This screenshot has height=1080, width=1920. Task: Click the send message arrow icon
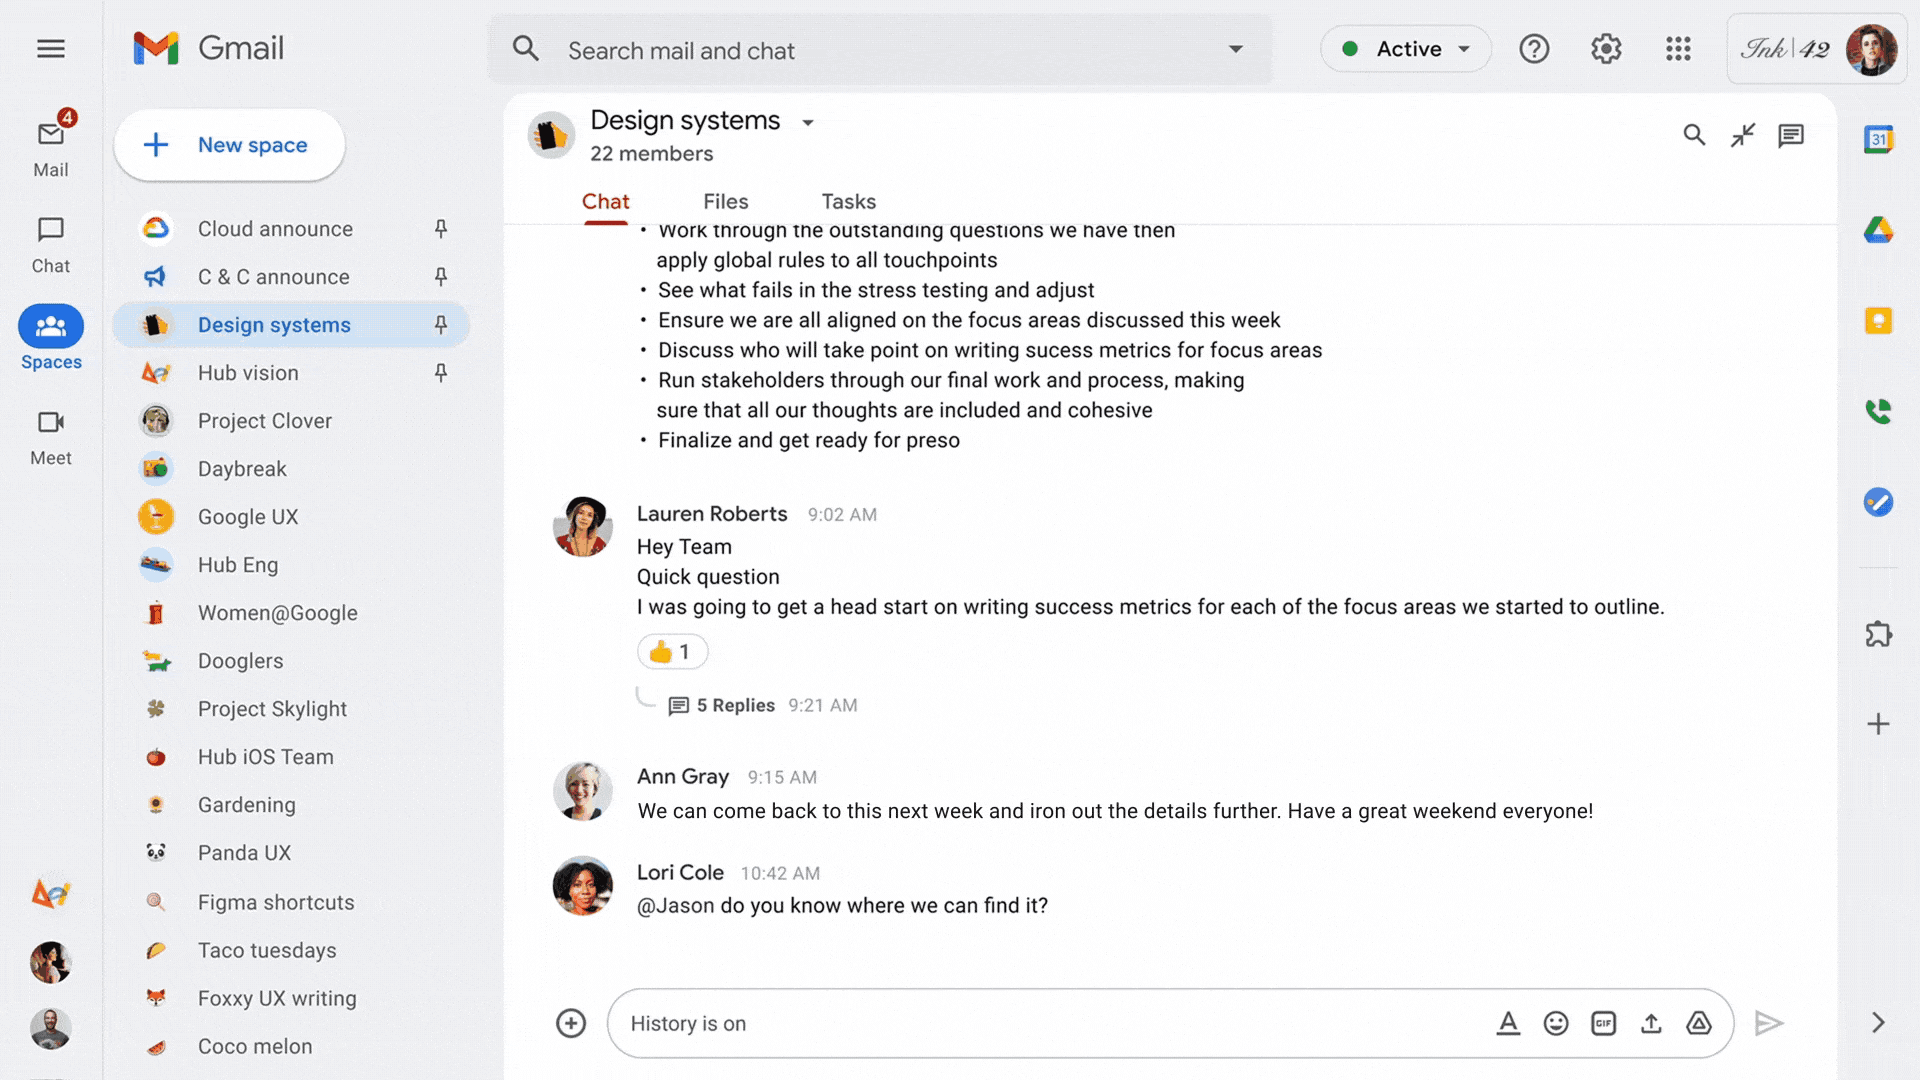pos(1768,1022)
